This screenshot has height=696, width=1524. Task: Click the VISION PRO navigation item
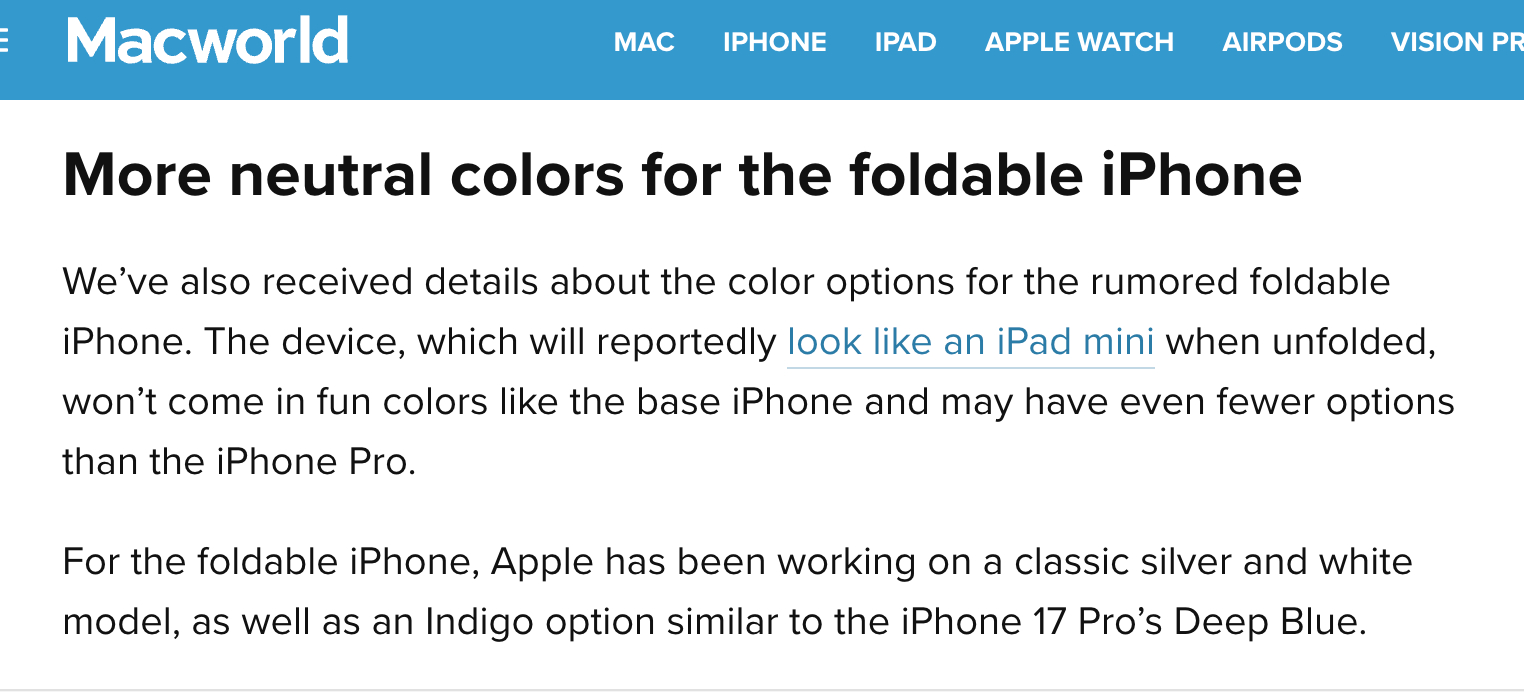(x=1456, y=42)
